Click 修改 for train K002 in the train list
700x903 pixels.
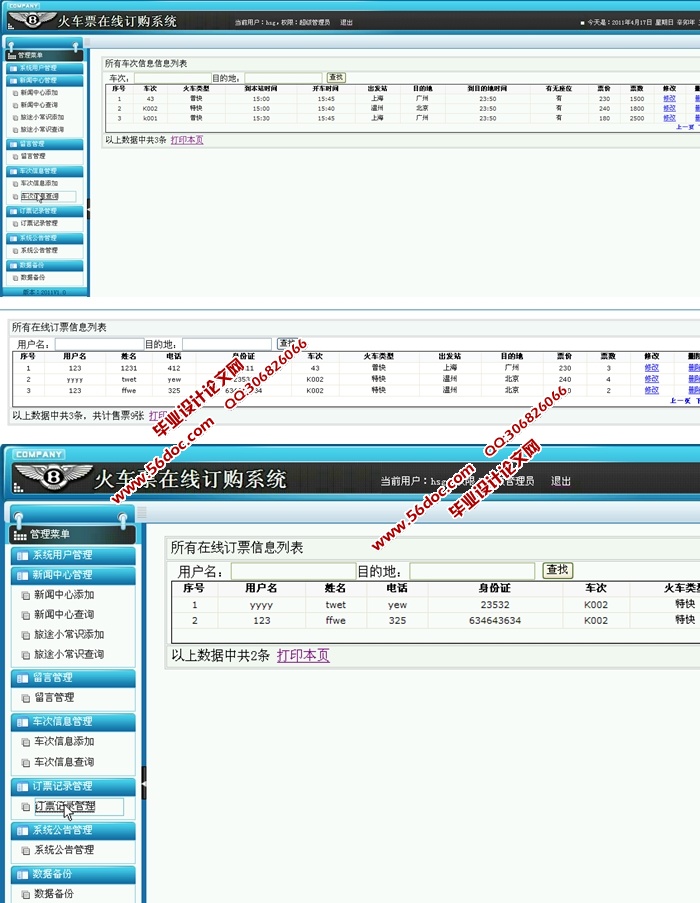click(669, 108)
